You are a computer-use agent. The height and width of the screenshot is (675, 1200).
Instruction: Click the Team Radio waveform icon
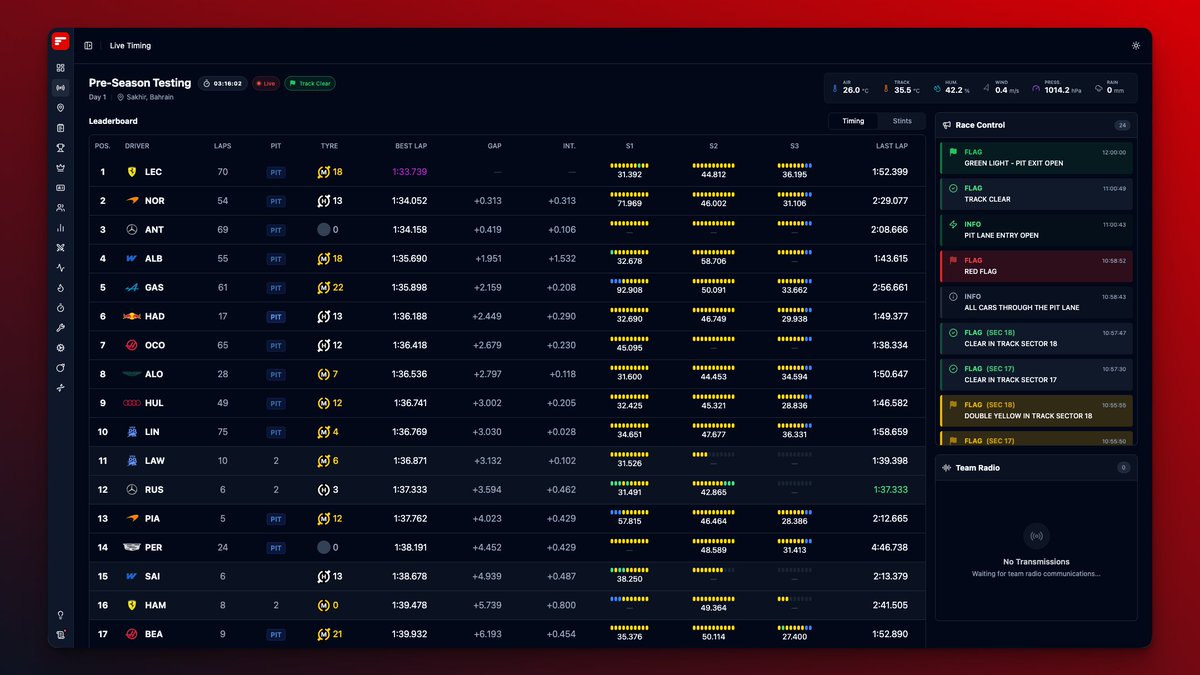click(x=948, y=468)
